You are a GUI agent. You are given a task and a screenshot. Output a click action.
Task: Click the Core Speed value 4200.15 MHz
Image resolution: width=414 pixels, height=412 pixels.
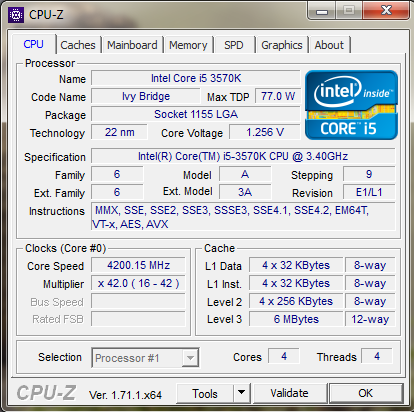[x=138, y=265]
